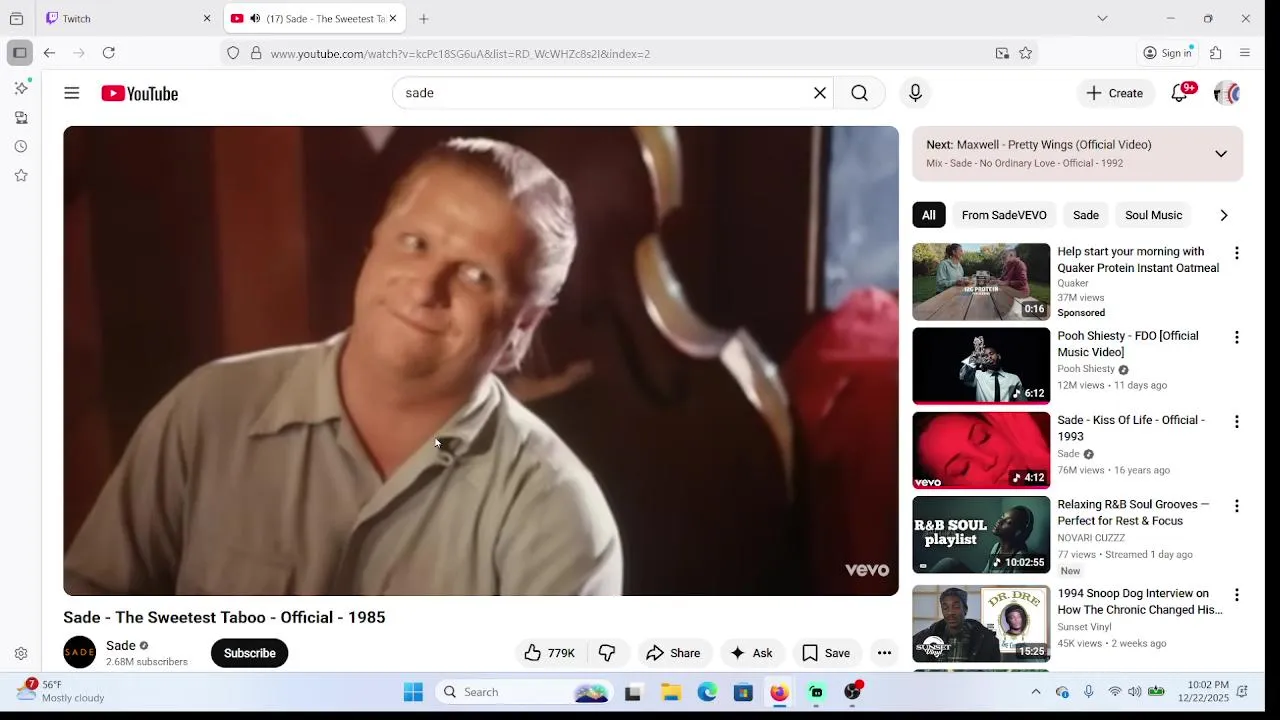Image resolution: width=1280 pixels, height=720 pixels.
Task: Open options for Sade Kiss Of Life
Action: 1236,422
